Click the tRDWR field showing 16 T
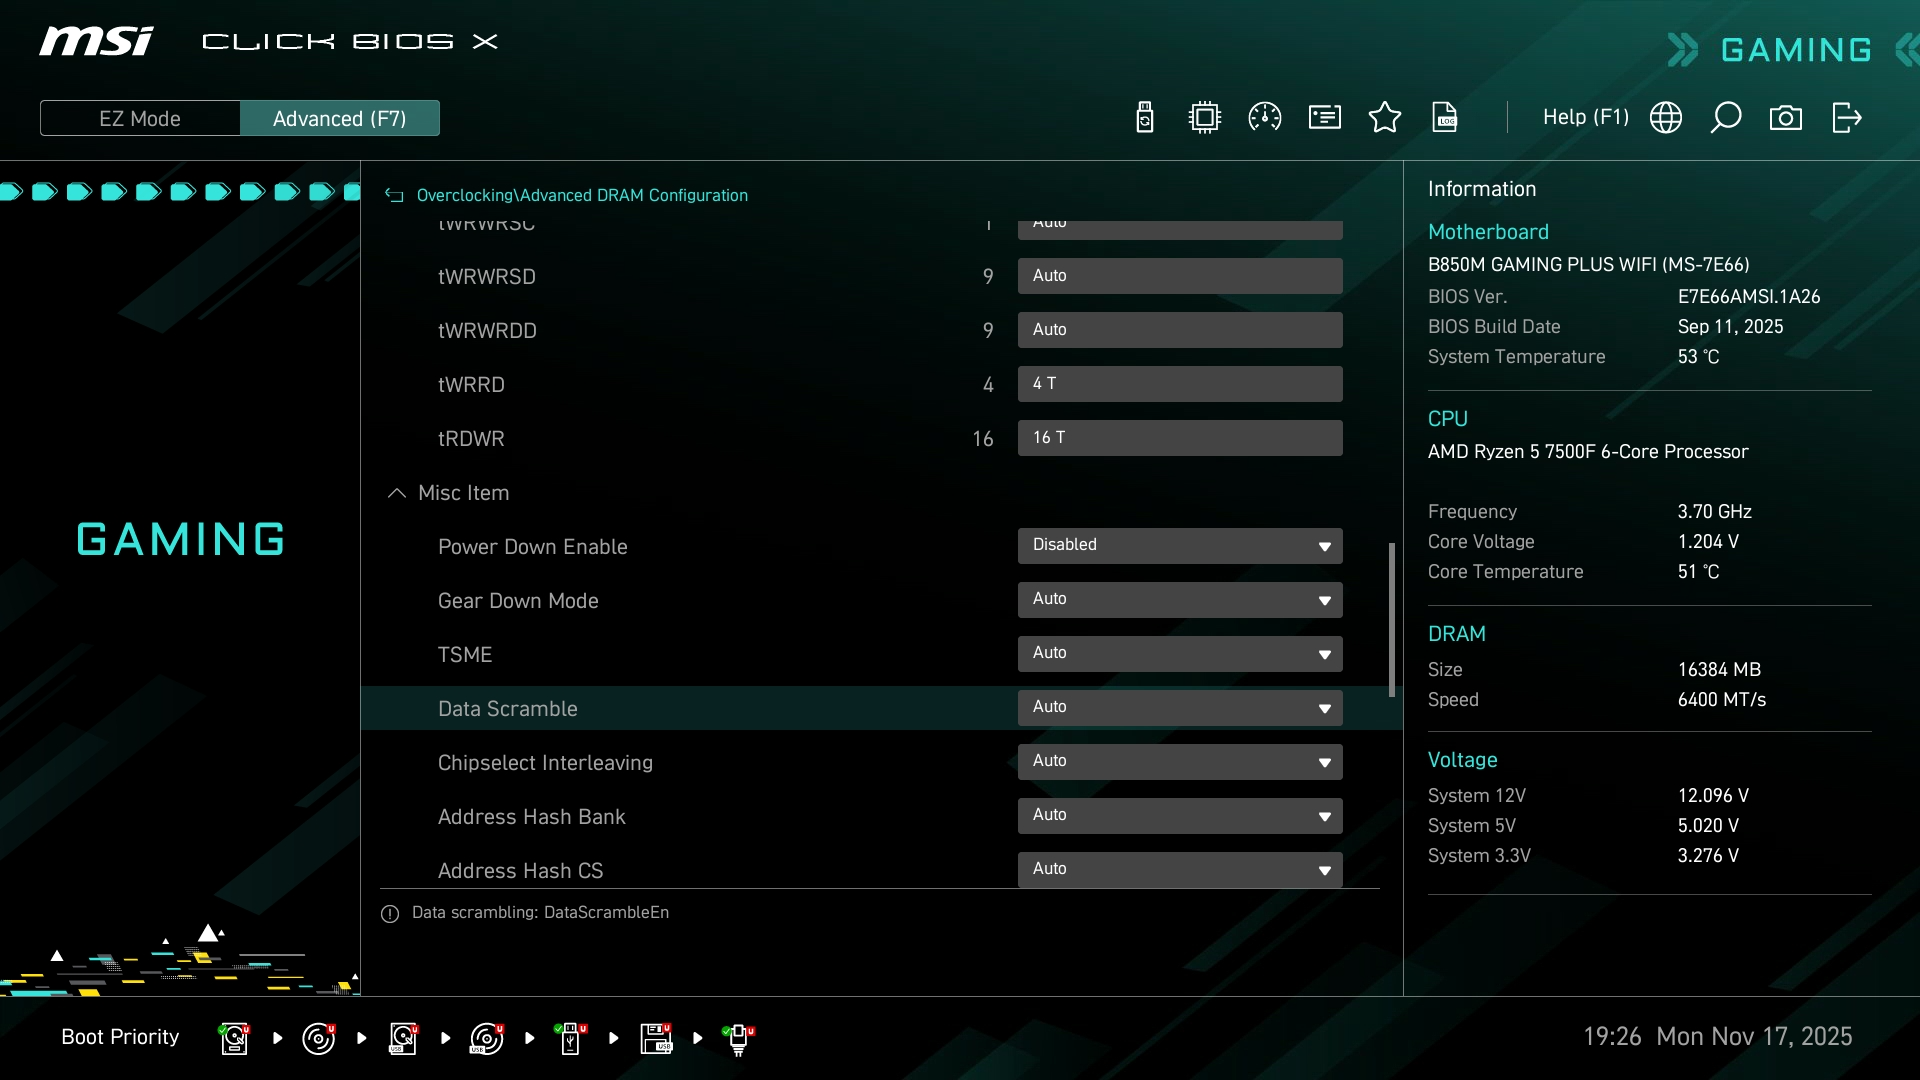 (1180, 438)
